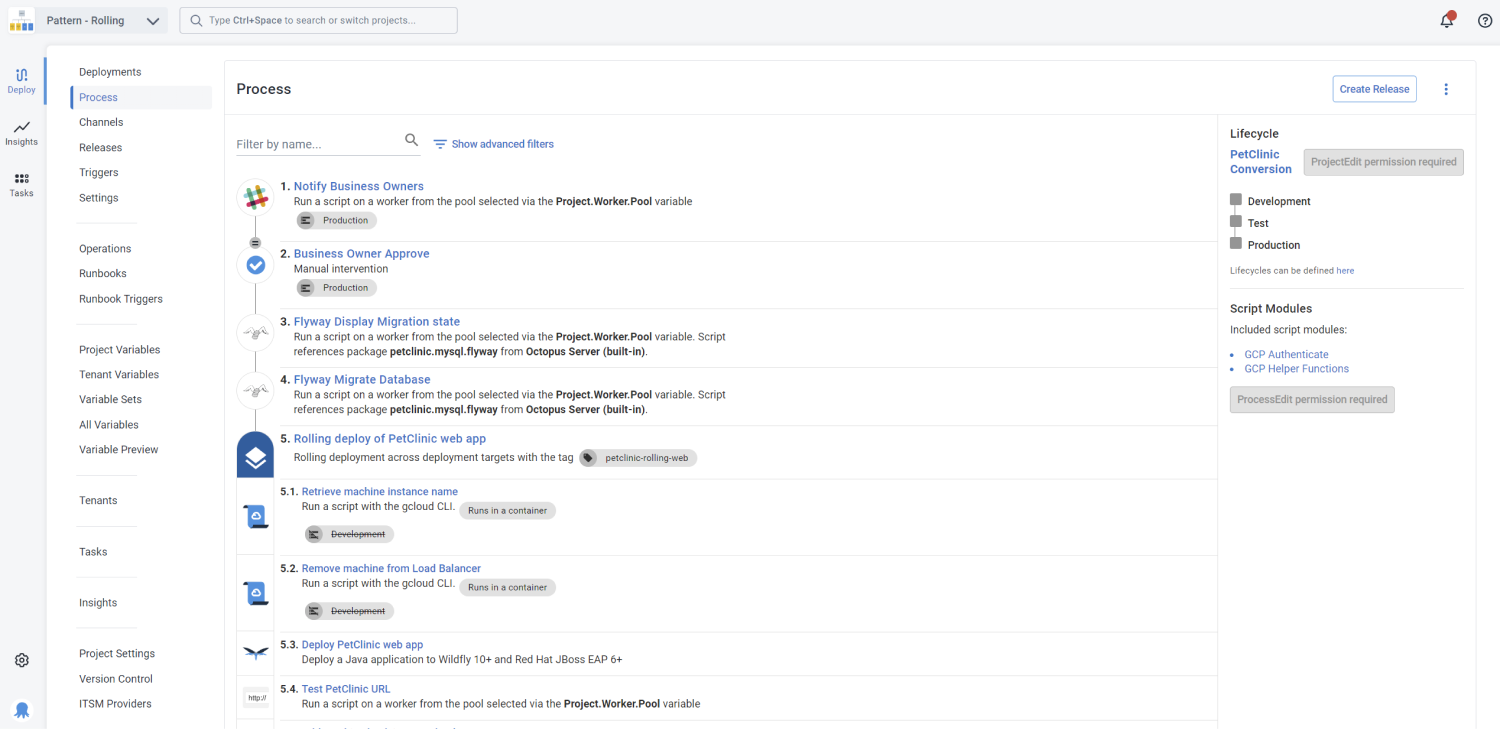The image size is (1500, 729).
Task: Check the Development lifecycle checkbox
Action: [x=1237, y=200]
